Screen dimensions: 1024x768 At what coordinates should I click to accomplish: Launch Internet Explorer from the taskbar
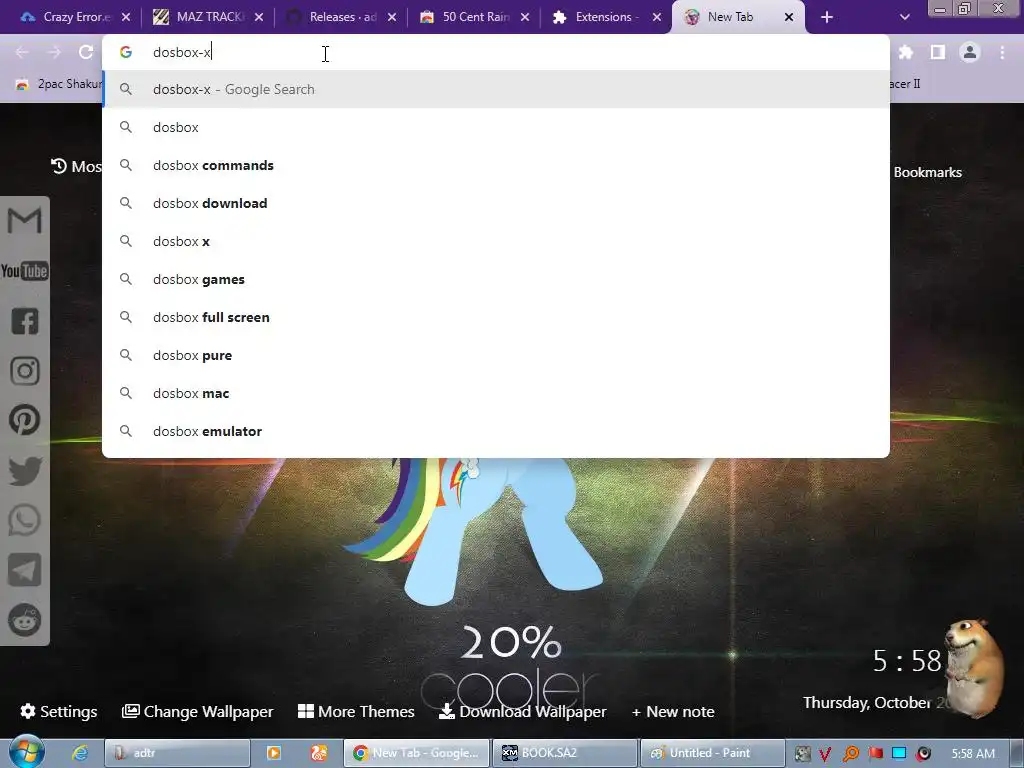(80, 753)
